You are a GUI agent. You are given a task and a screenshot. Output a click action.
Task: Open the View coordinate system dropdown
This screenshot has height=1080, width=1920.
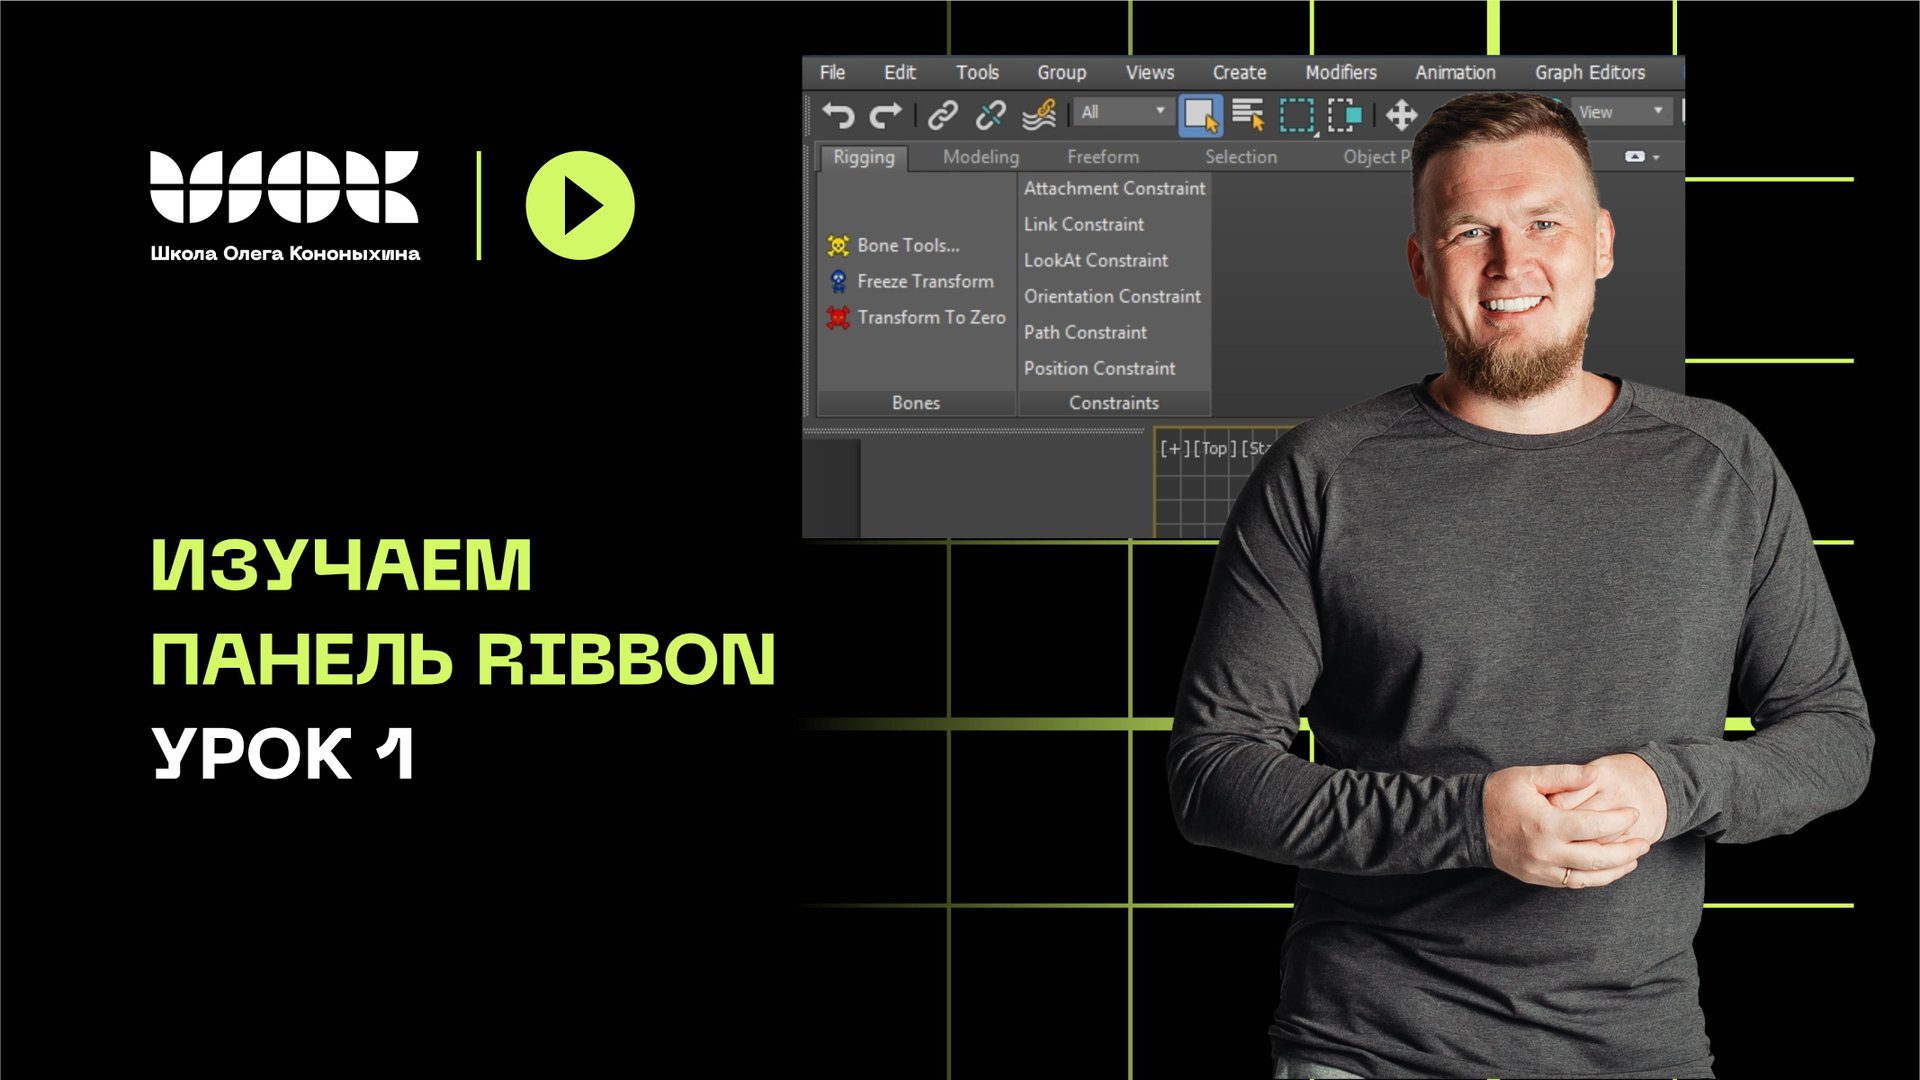1621,112
